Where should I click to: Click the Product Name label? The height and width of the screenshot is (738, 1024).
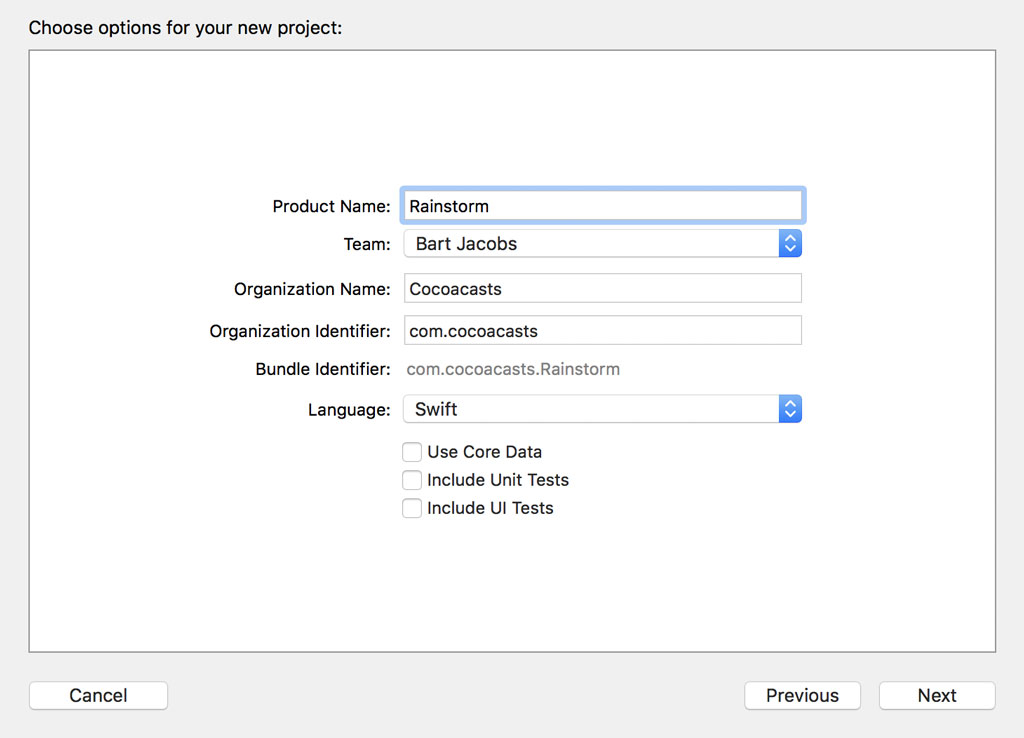click(x=331, y=206)
